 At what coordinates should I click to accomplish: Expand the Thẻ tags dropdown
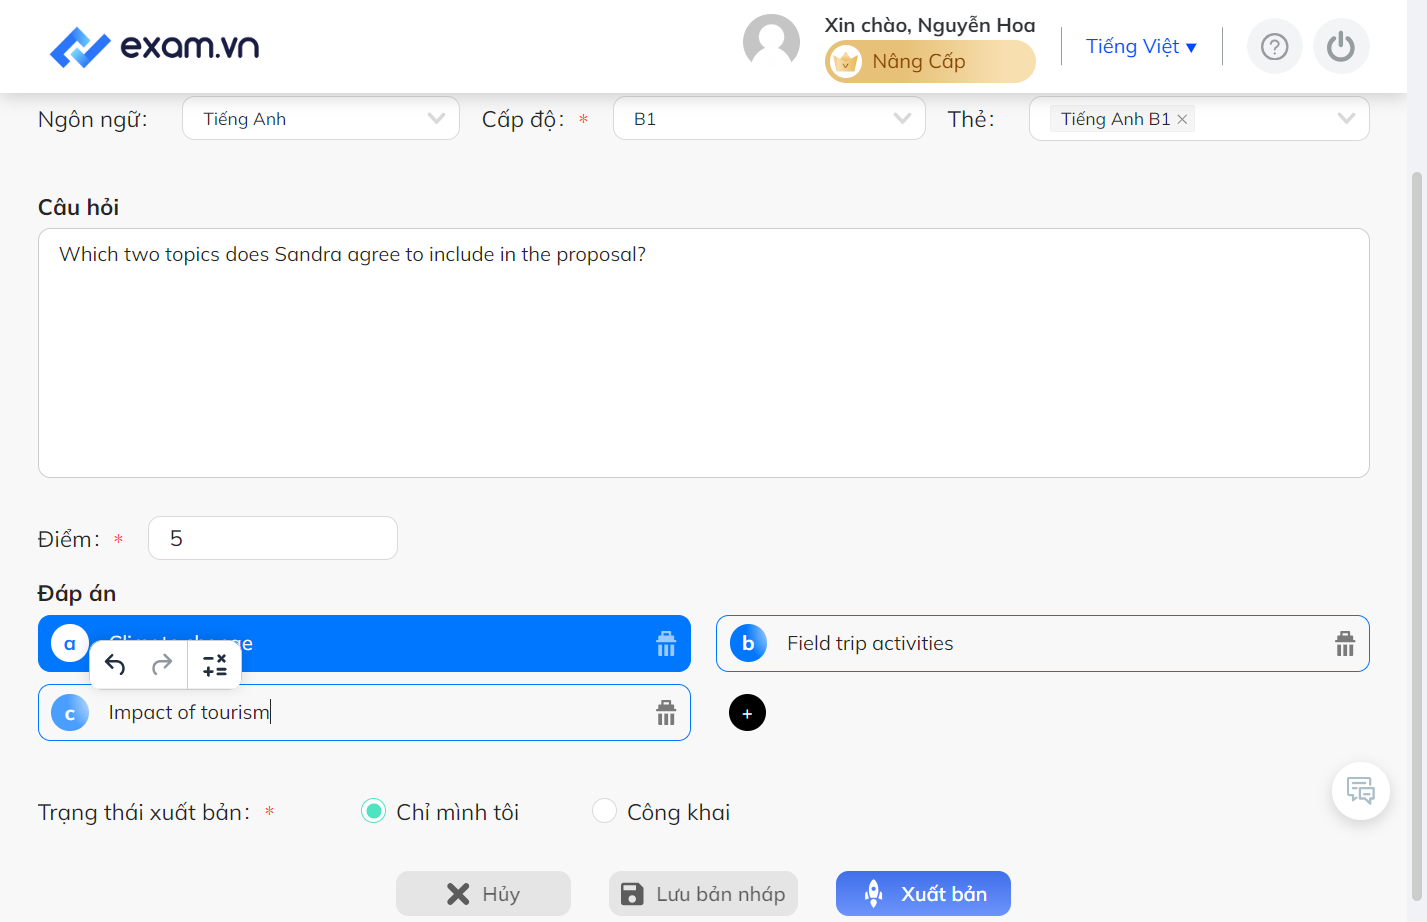[1346, 119]
